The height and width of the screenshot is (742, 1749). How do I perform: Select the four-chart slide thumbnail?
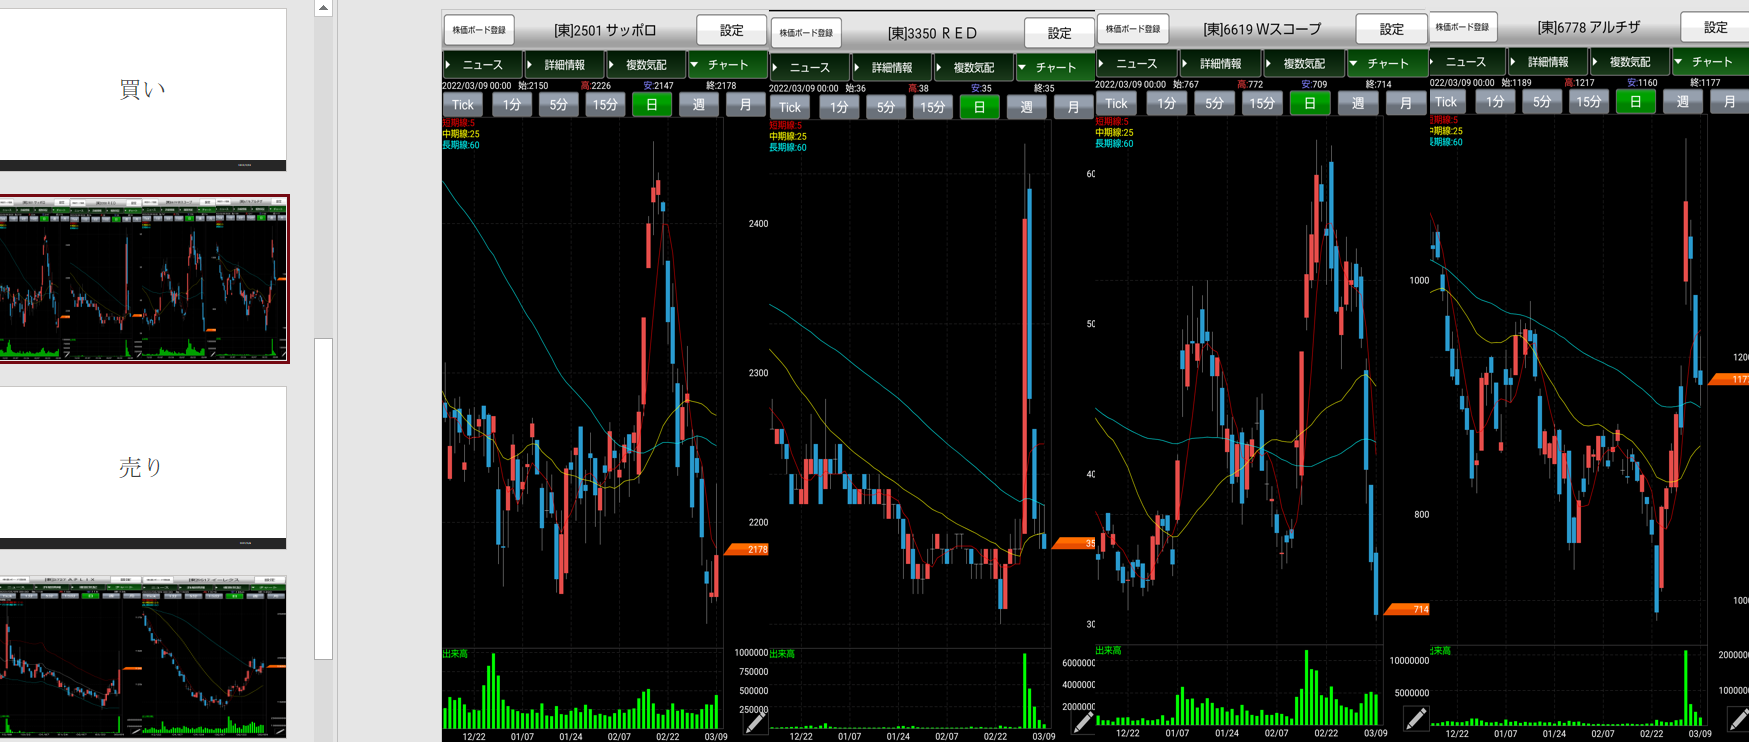point(143,278)
